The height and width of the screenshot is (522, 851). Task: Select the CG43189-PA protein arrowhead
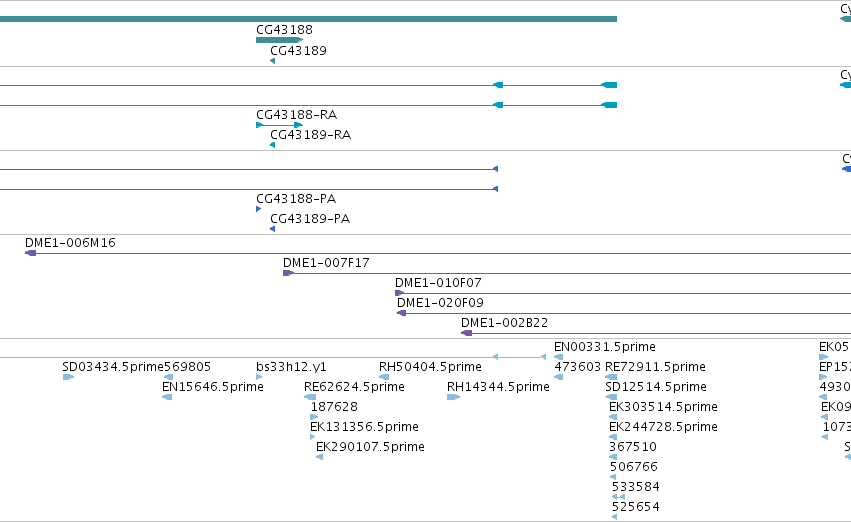pos(272,229)
